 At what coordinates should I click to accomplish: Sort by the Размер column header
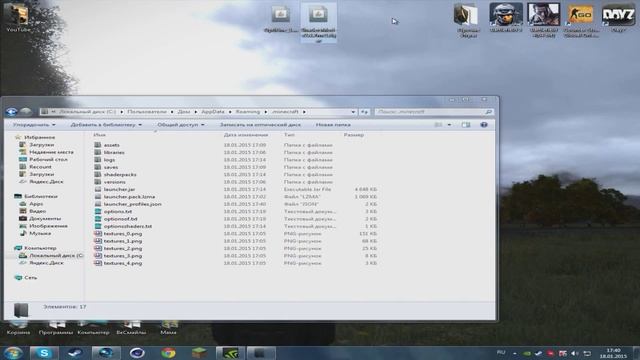pos(353,135)
